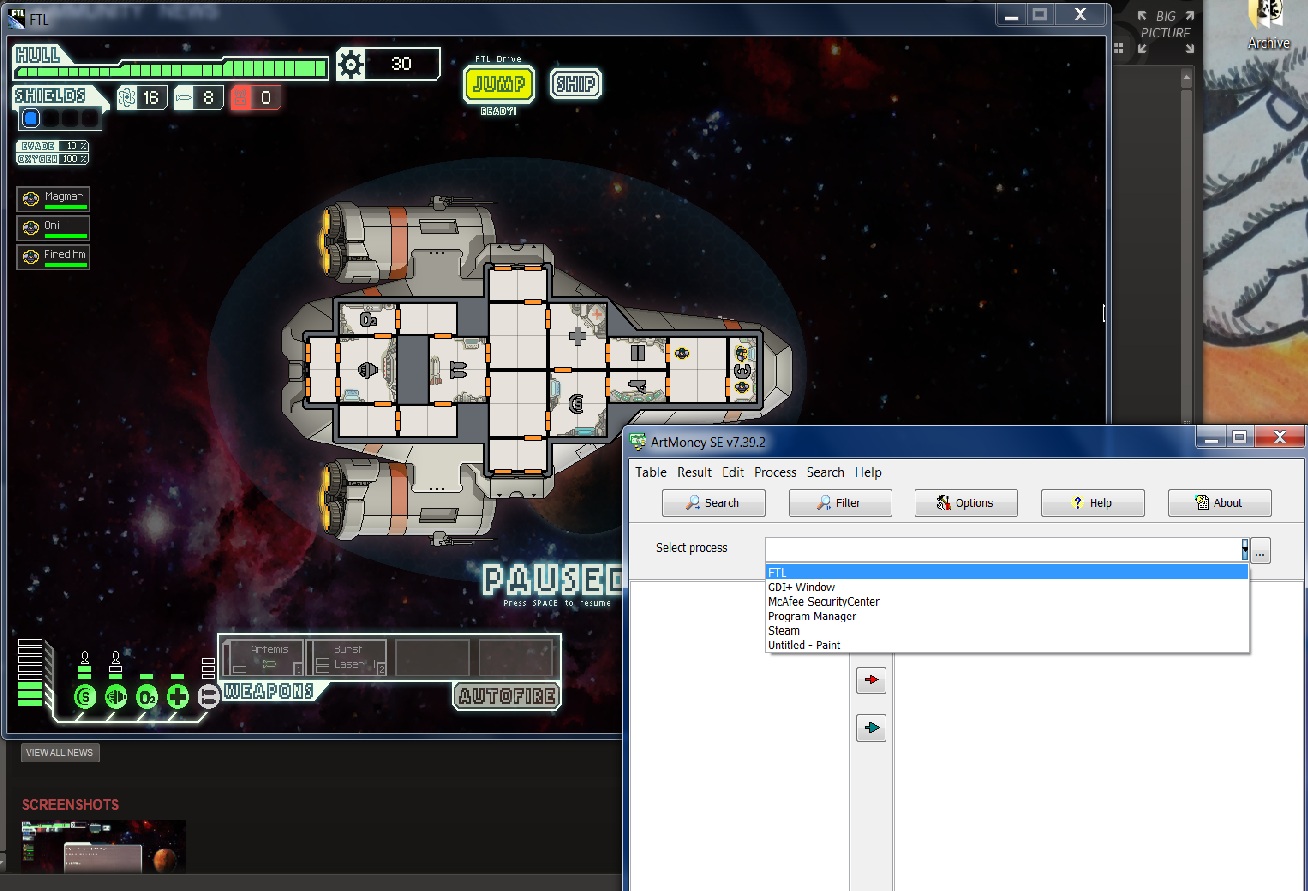Click the Evade percentage status bar
1308x891 pixels.
(x=53, y=146)
